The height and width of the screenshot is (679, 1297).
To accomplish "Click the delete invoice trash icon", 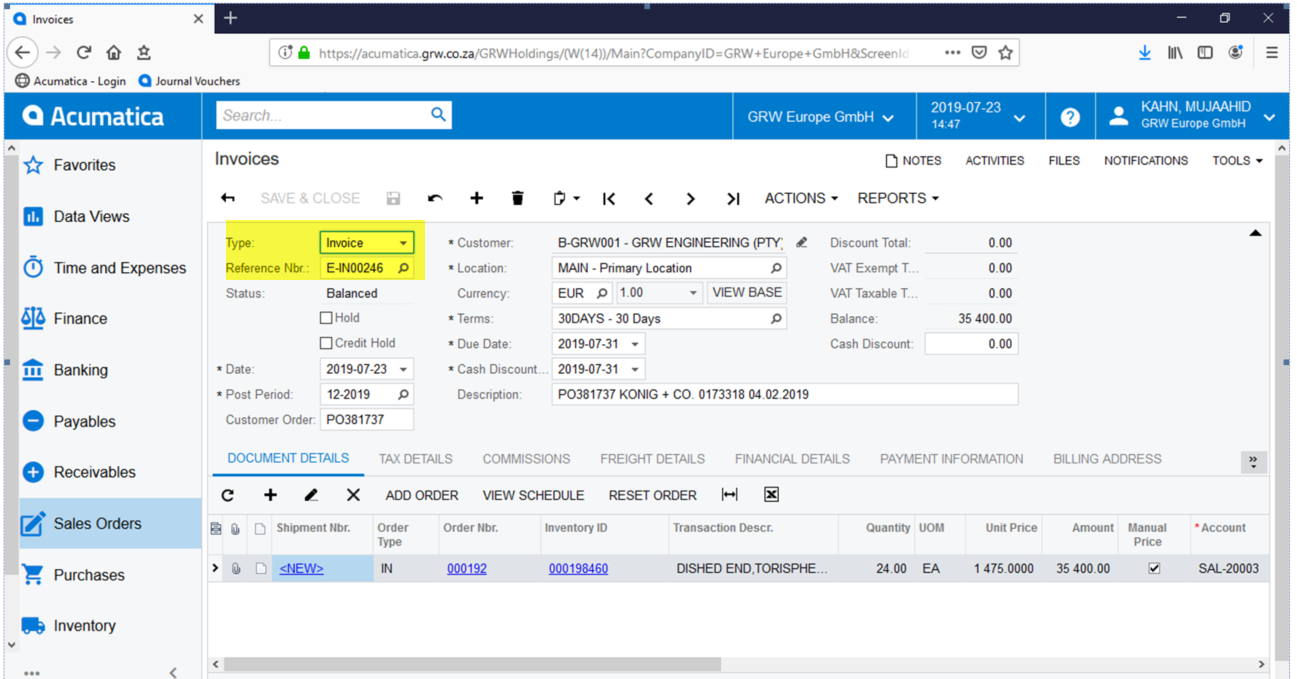I will (517, 198).
